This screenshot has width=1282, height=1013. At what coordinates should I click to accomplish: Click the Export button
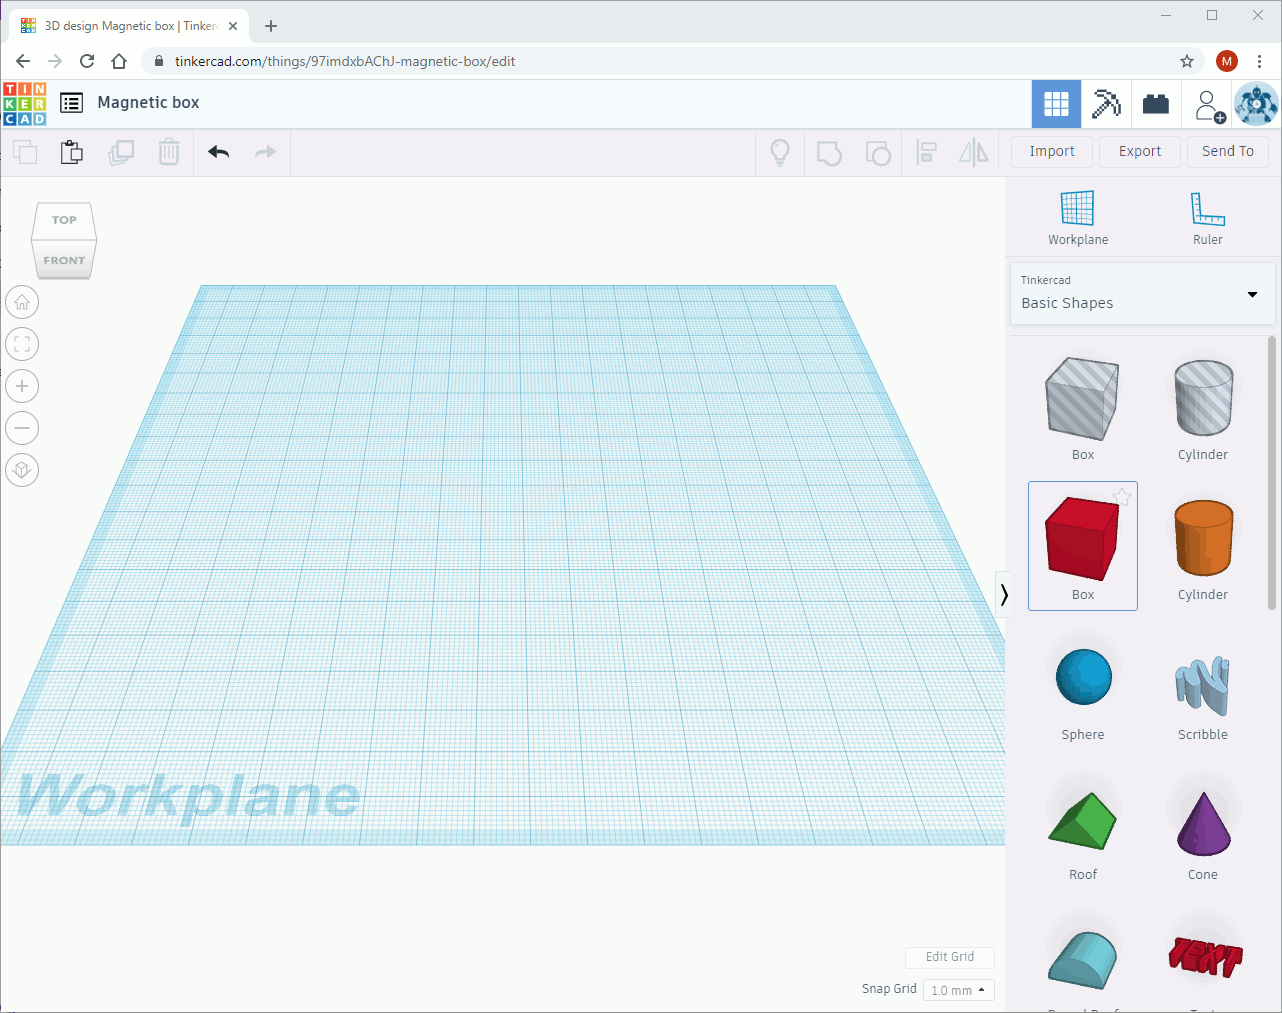tap(1140, 152)
